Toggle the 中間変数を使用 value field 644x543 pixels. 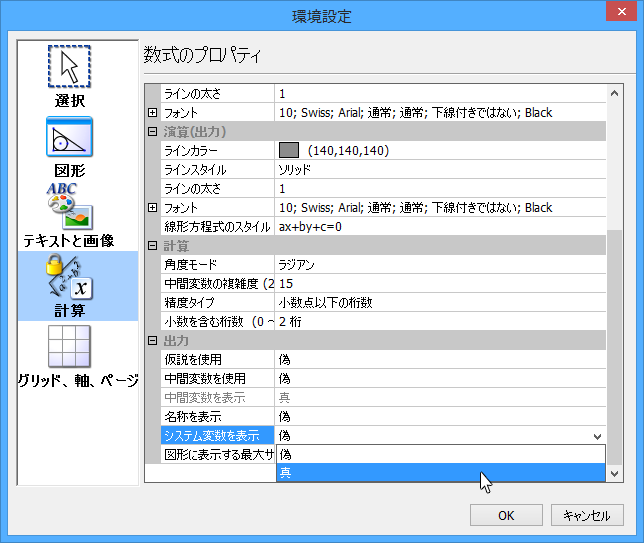[440, 378]
